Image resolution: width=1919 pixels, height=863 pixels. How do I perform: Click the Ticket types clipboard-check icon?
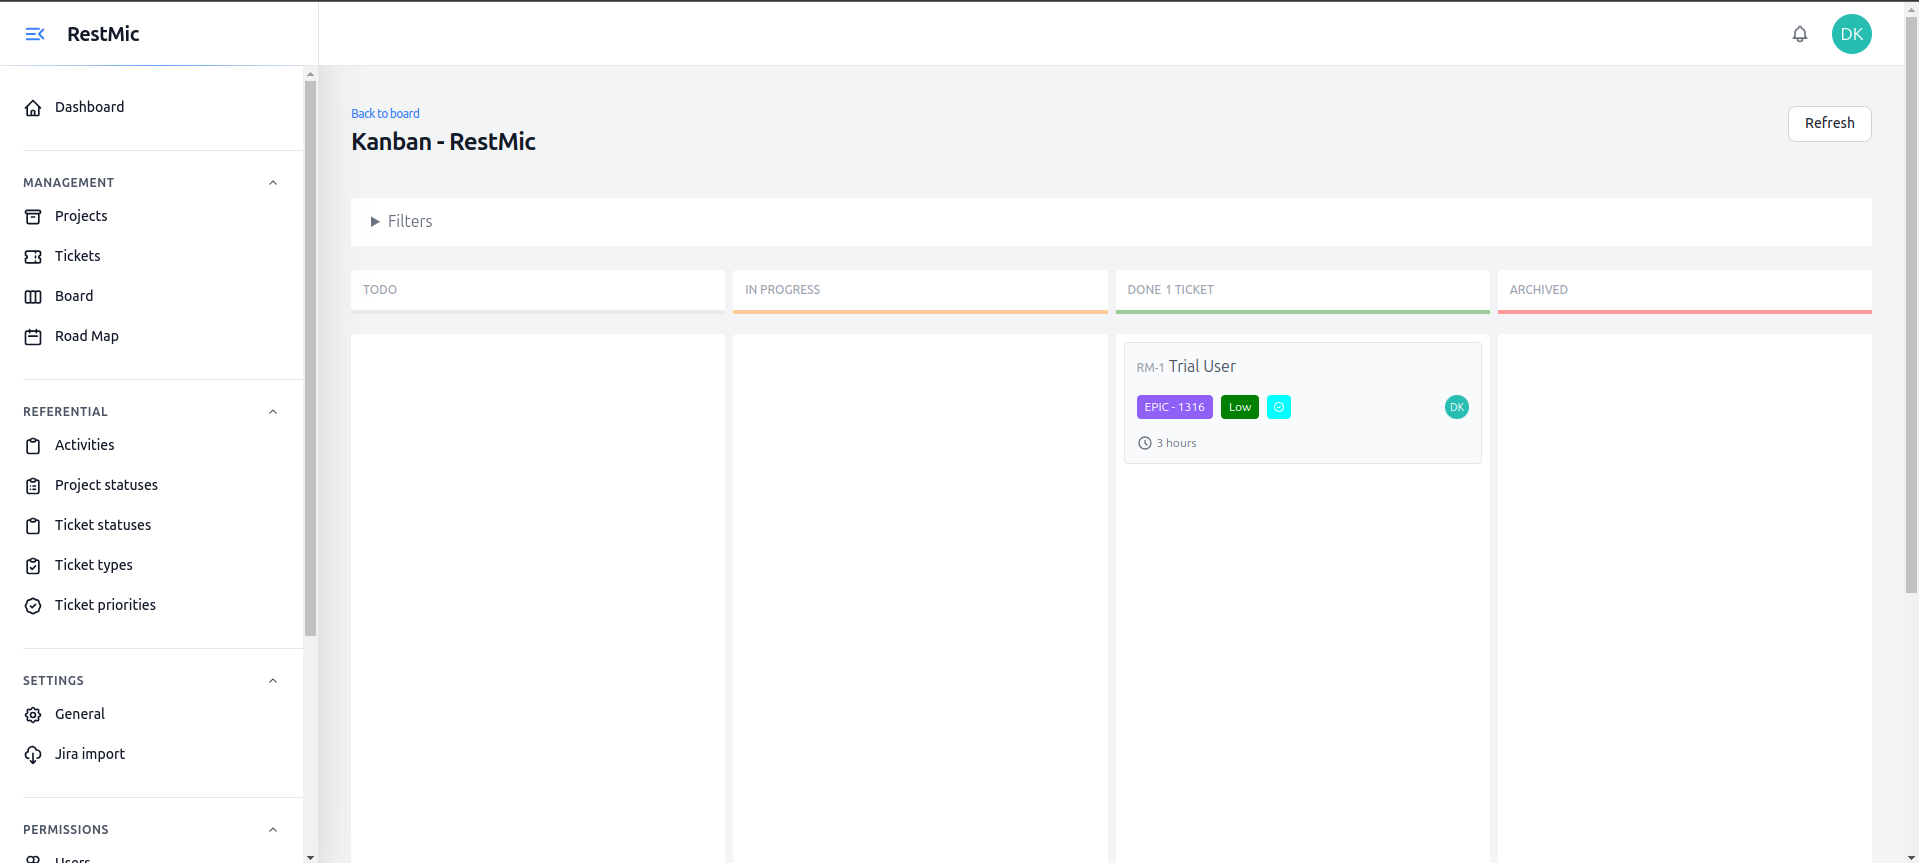[x=33, y=566]
